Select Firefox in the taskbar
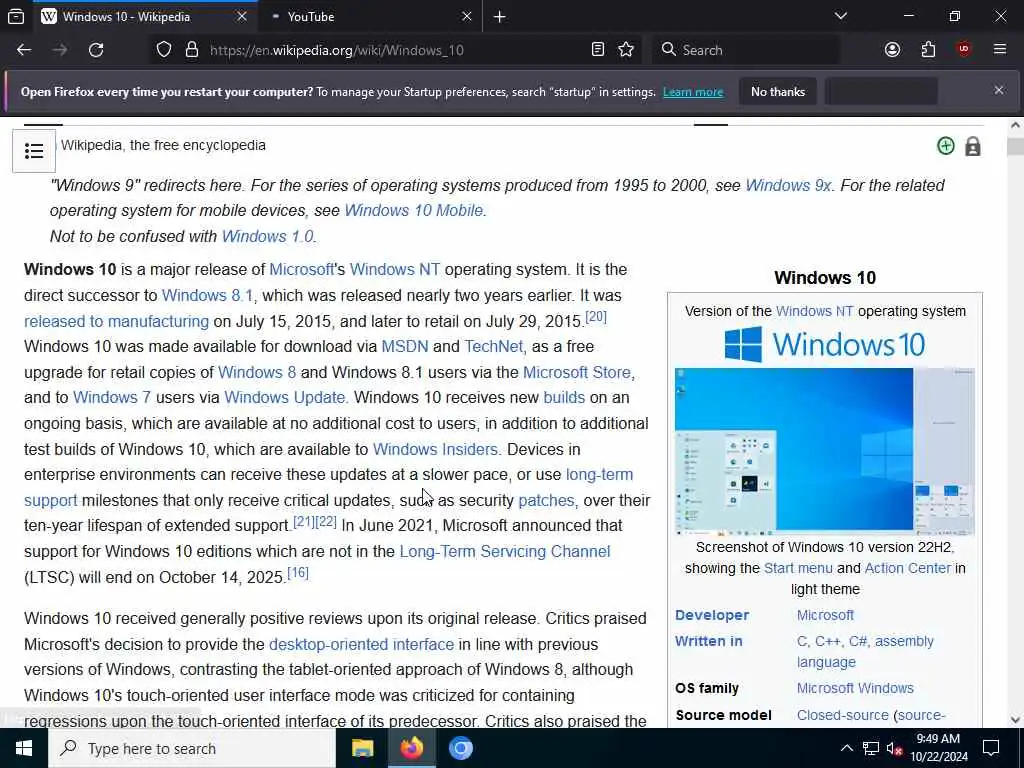 411,748
